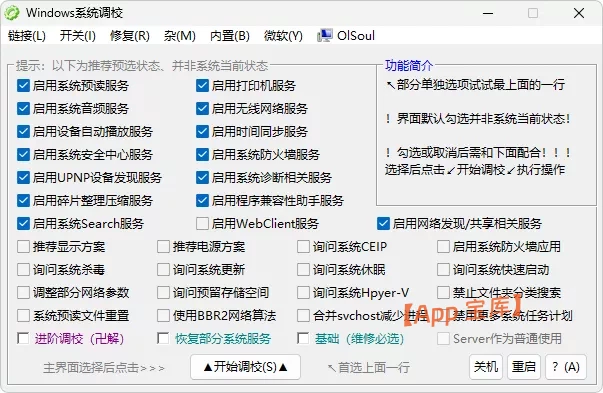603x393 pixels.
Task: Open the 开关(I) menu
Action: (x=77, y=36)
